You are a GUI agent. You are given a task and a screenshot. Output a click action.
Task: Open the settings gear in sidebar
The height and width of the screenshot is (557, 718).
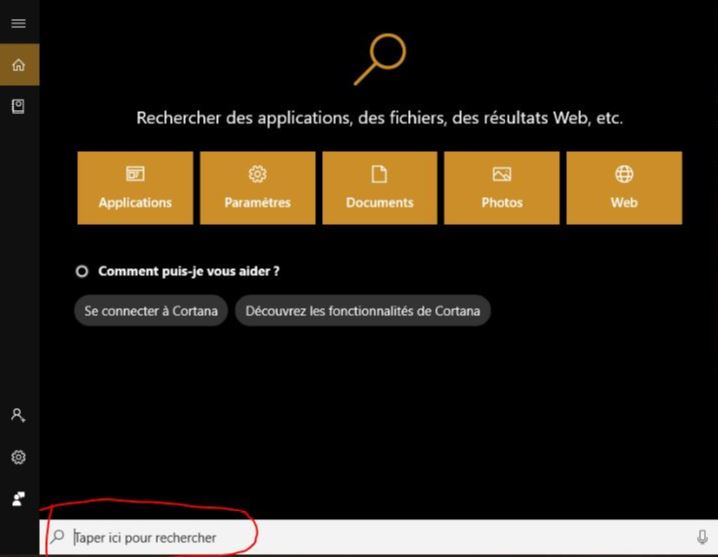18,457
